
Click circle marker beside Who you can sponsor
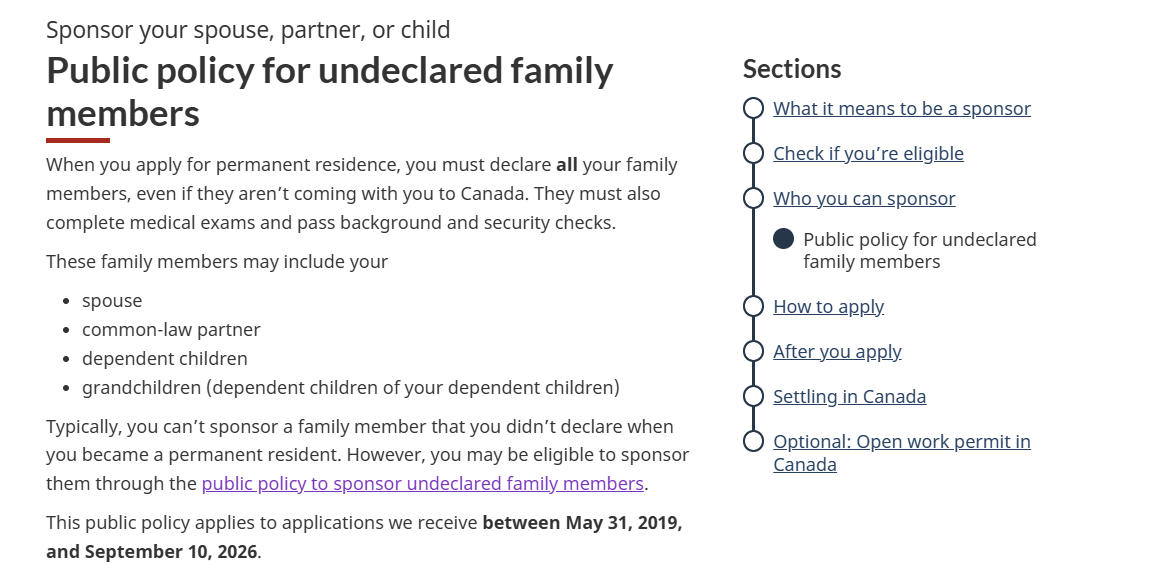pyautogui.click(x=753, y=198)
